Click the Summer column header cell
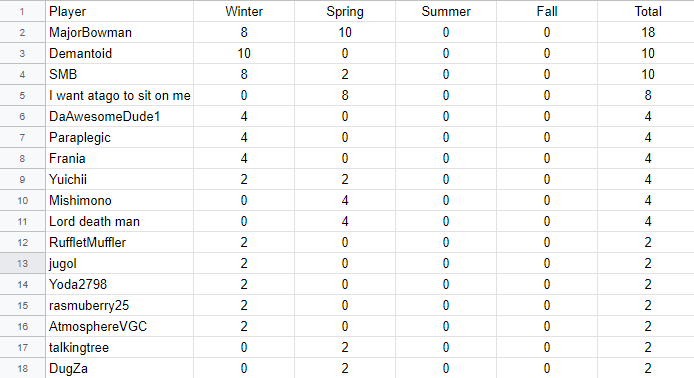 coord(446,12)
